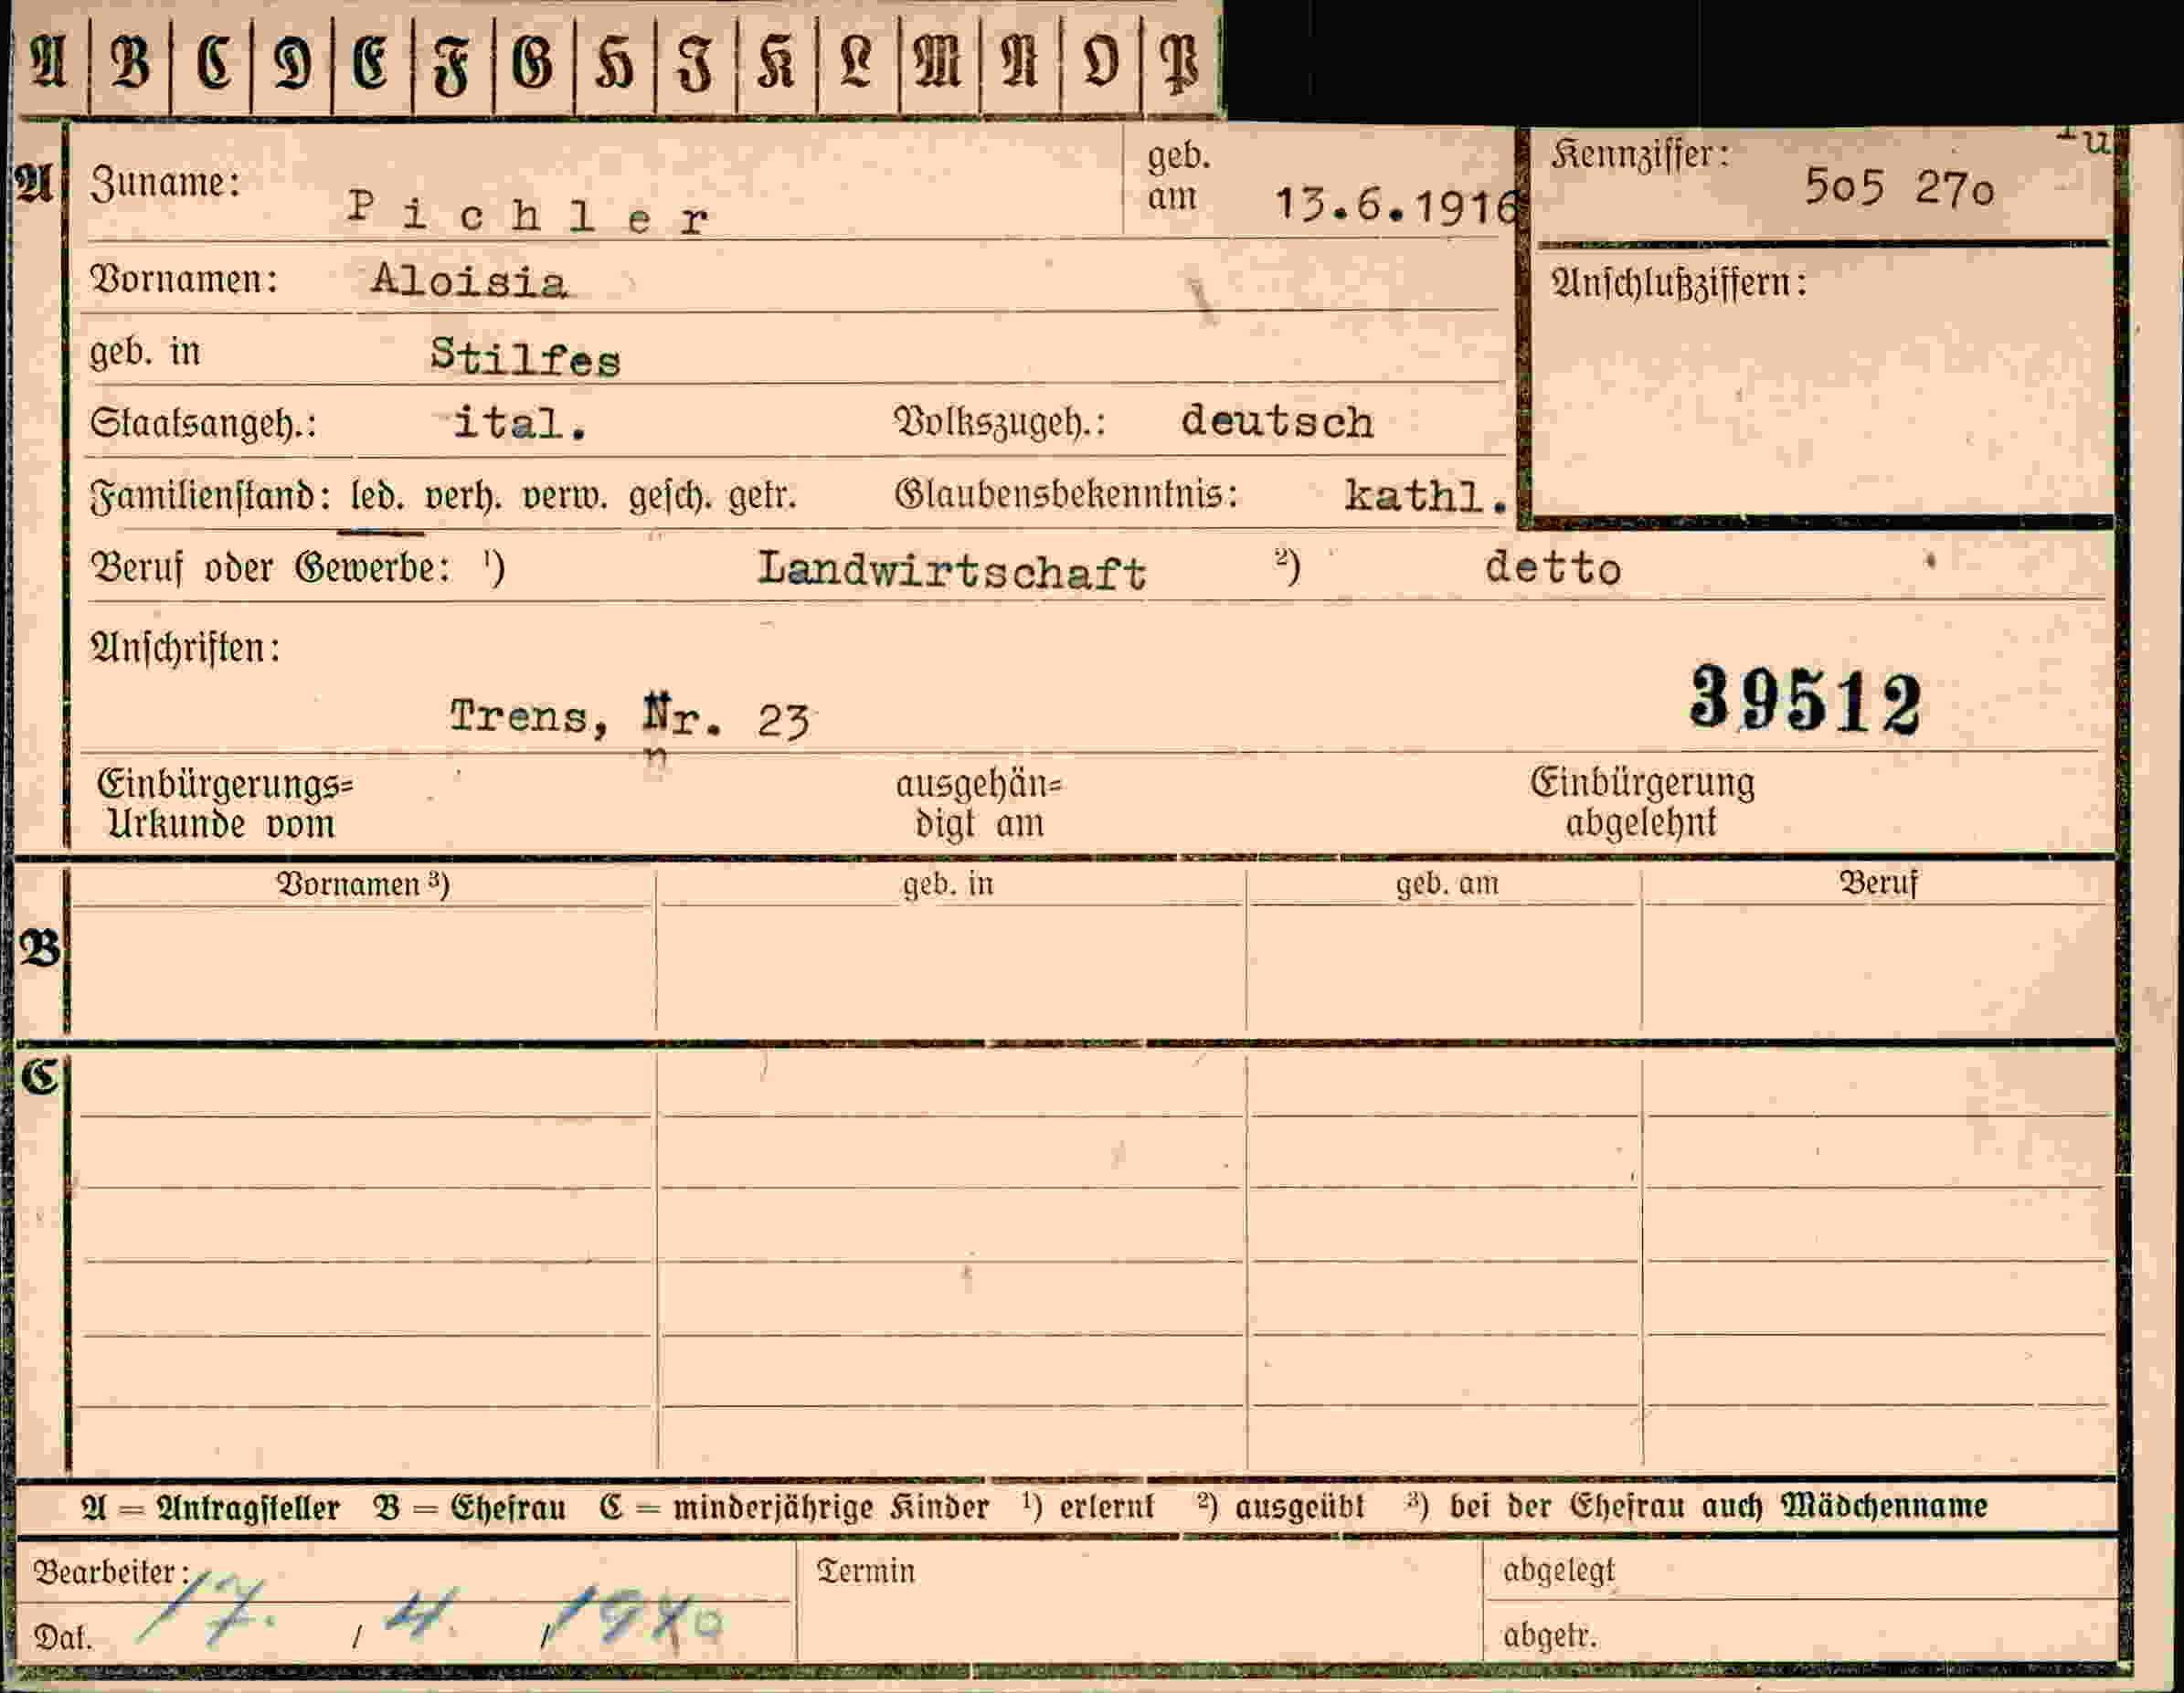Select the letter C index tab at top
This screenshot has height=1693, width=2184.
pos(212,62)
